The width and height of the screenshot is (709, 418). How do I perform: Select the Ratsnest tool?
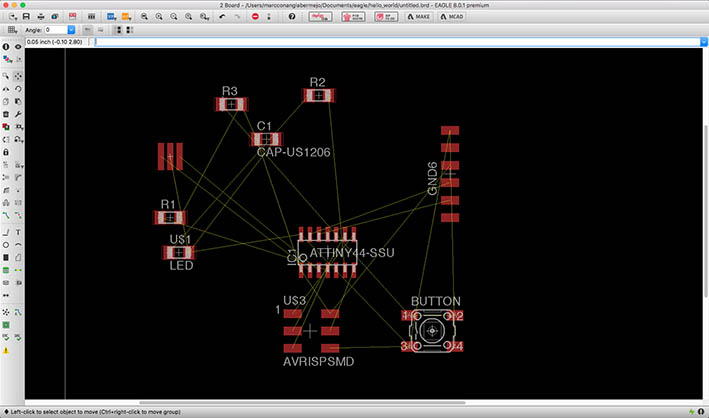point(6,312)
